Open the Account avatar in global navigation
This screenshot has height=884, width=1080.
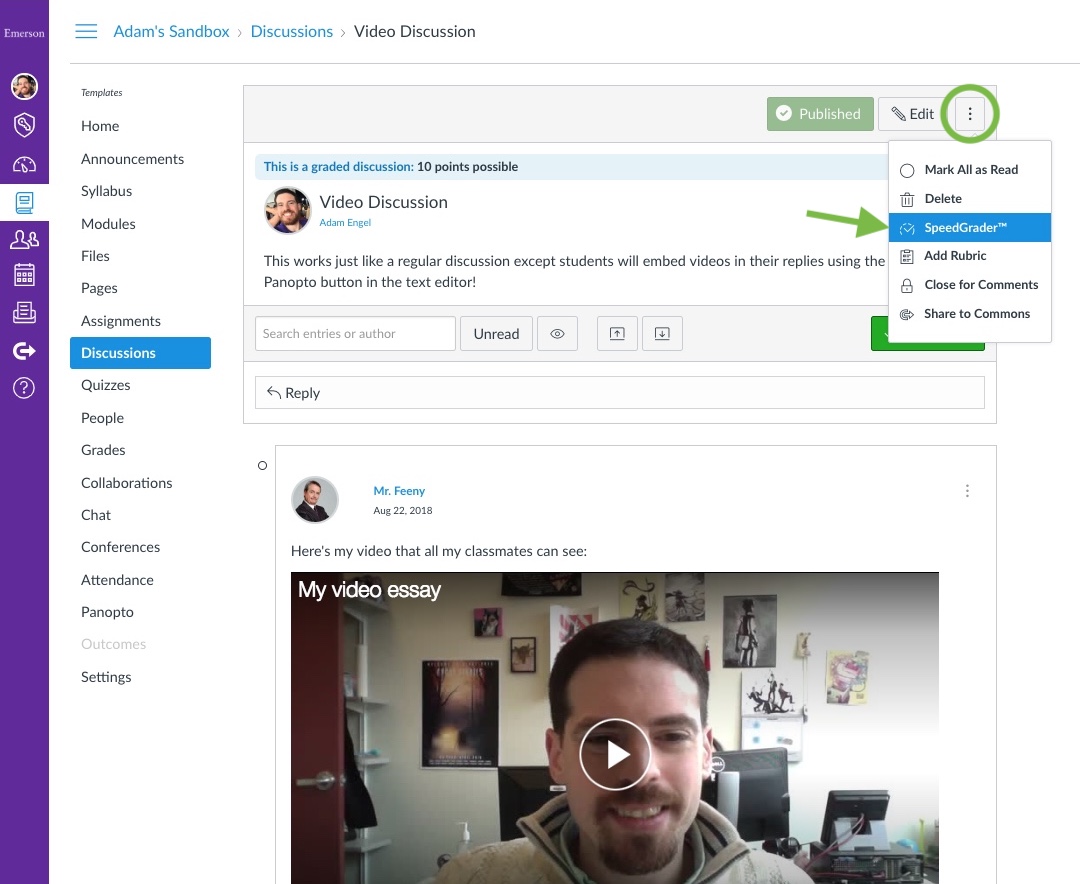coord(24,86)
